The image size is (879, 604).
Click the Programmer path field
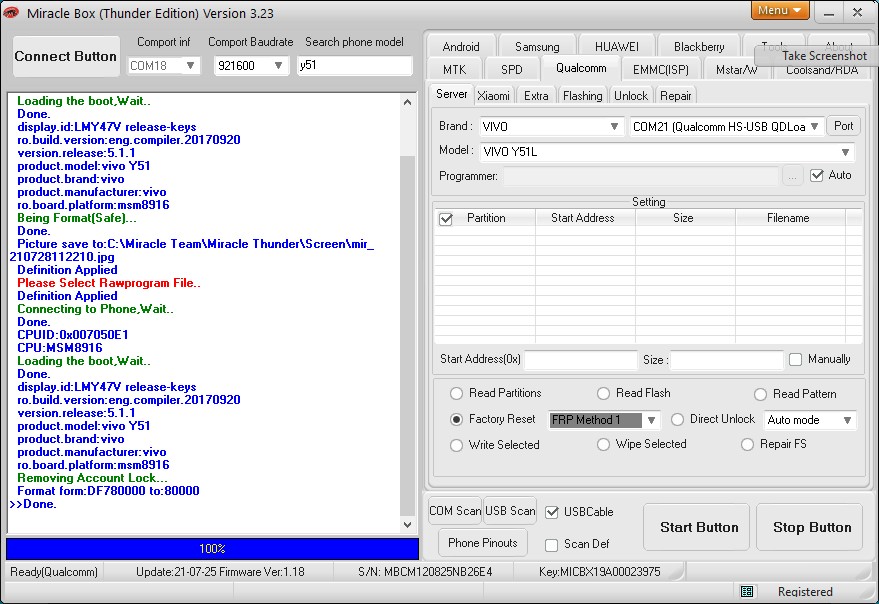click(x=640, y=176)
